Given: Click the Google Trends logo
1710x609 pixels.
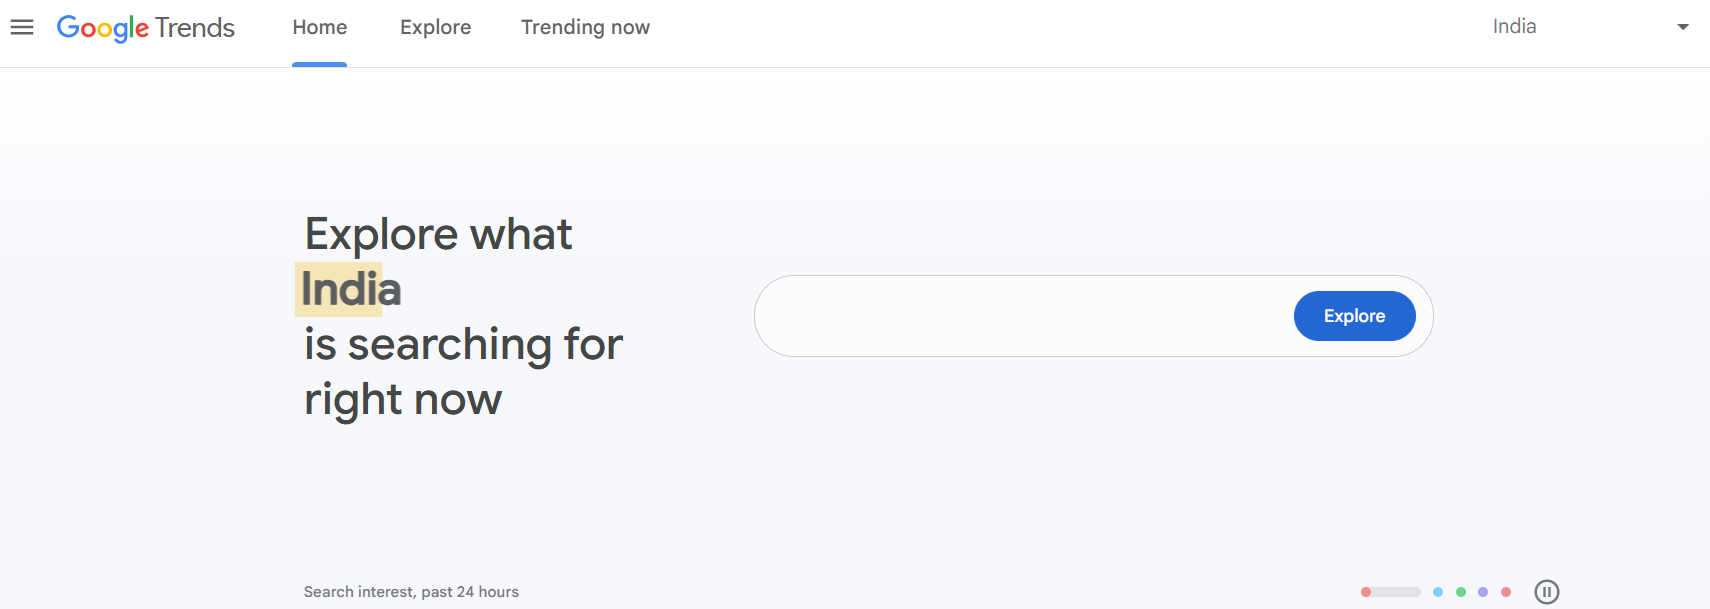Looking at the screenshot, I should click(146, 28).
